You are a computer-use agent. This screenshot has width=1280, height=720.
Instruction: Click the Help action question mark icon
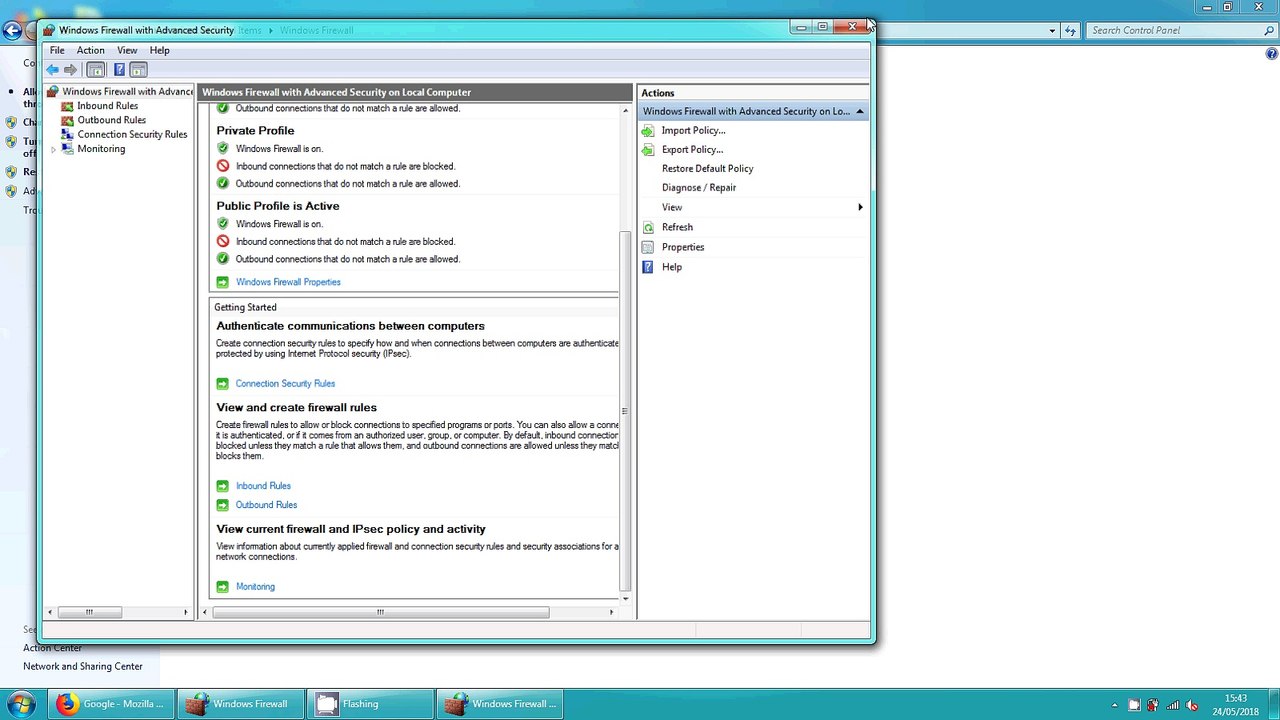pos(648,267)
